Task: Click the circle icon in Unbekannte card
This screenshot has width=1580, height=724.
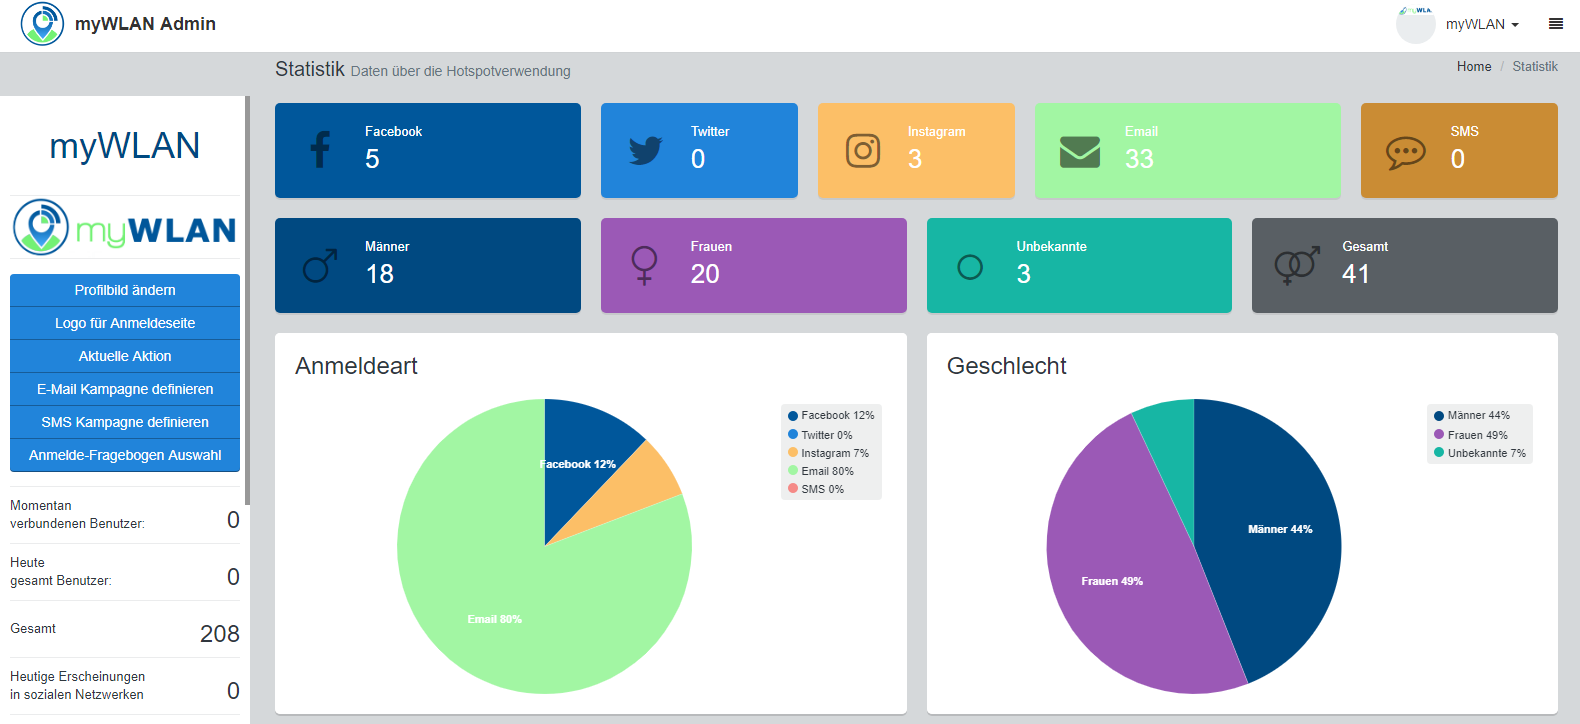Action: (970, 267)
